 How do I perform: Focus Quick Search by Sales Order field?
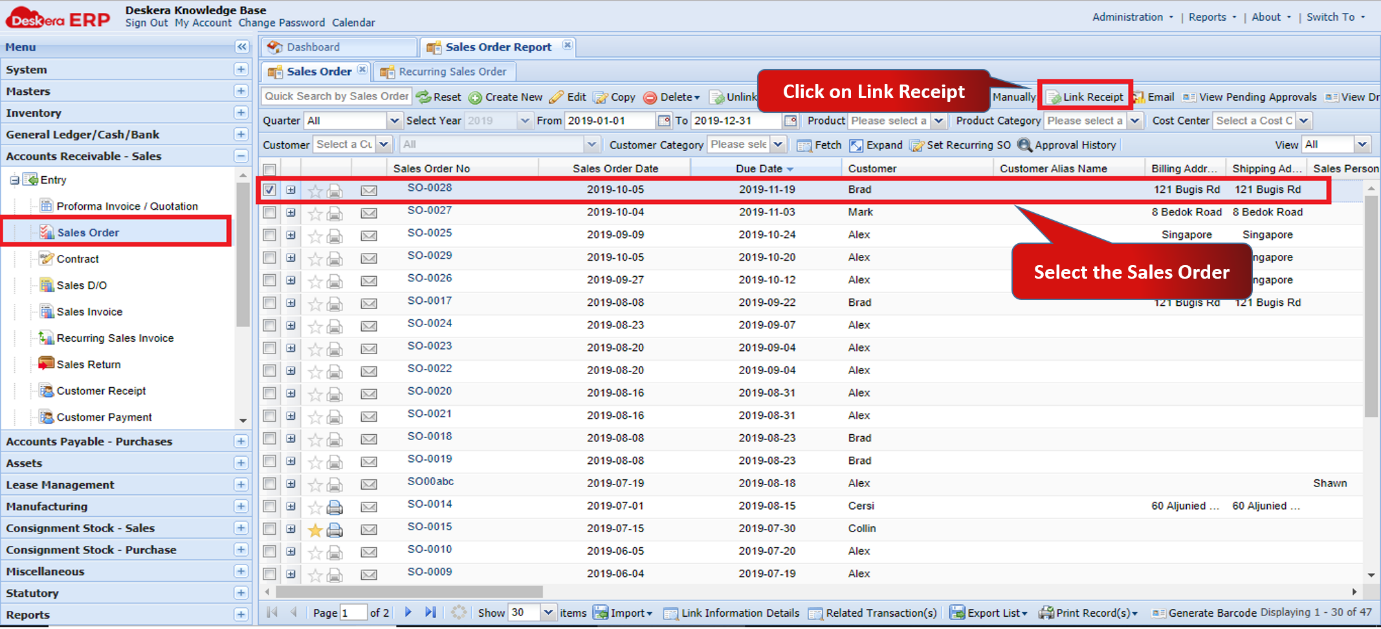[x=337, y=97]
